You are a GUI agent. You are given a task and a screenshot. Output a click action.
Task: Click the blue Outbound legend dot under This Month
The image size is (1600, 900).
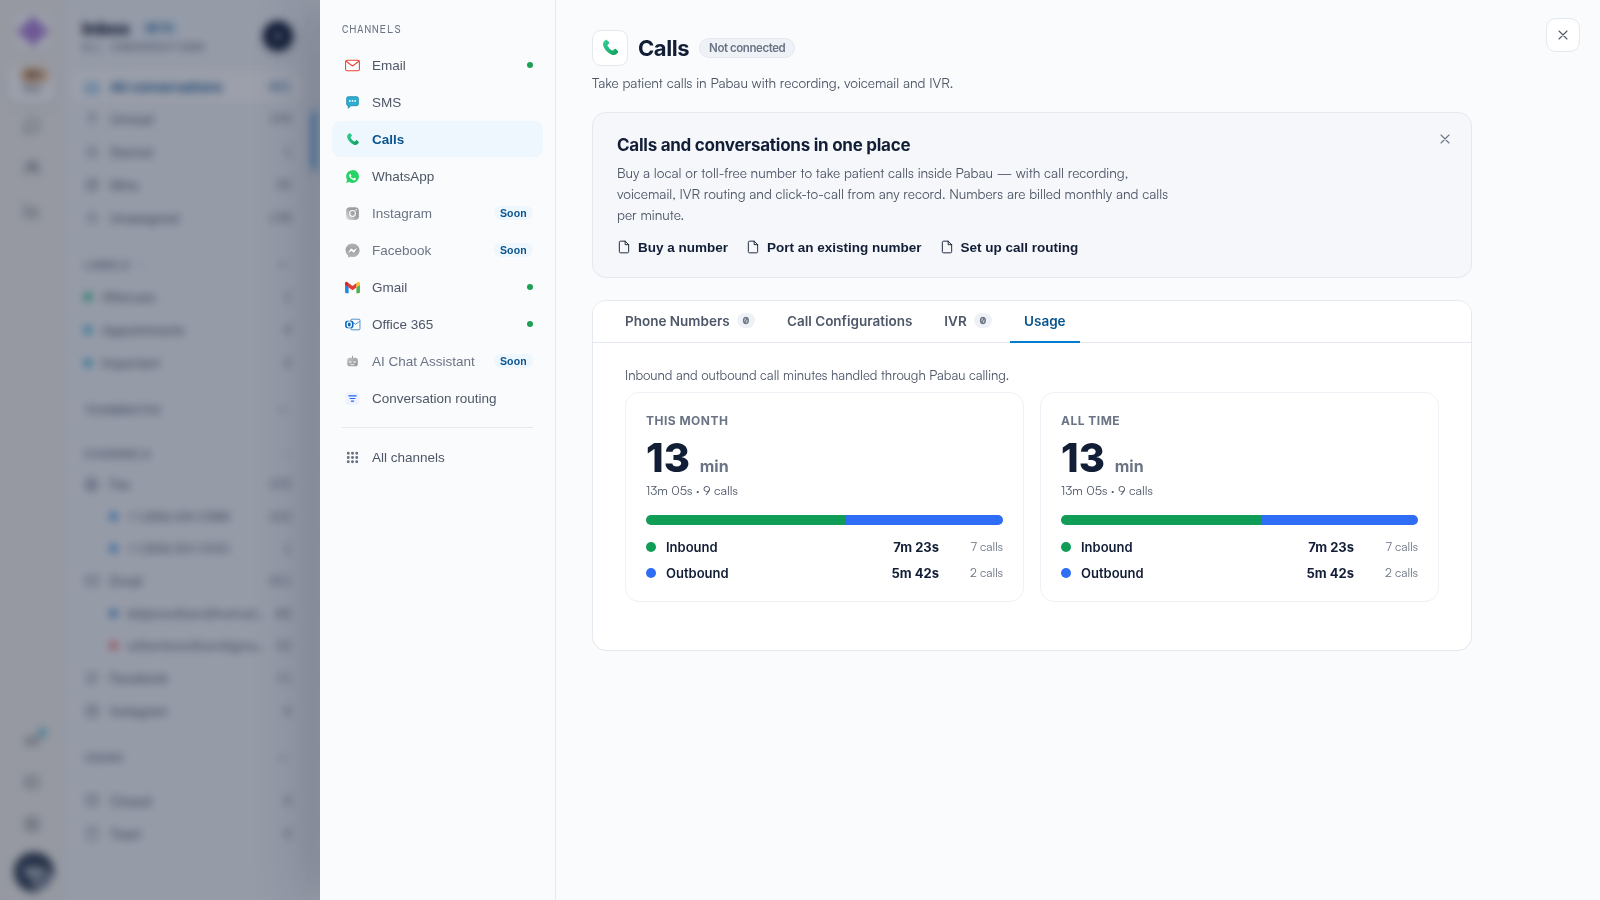(651, 573)
